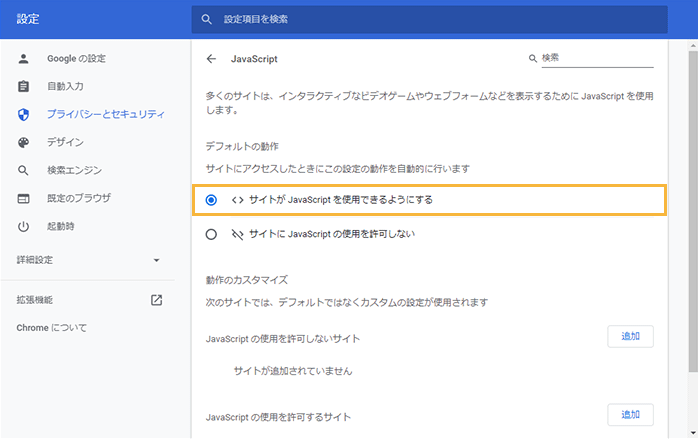Open Chrome について in sidebar

pyautogui.click(x=52, y=328)
